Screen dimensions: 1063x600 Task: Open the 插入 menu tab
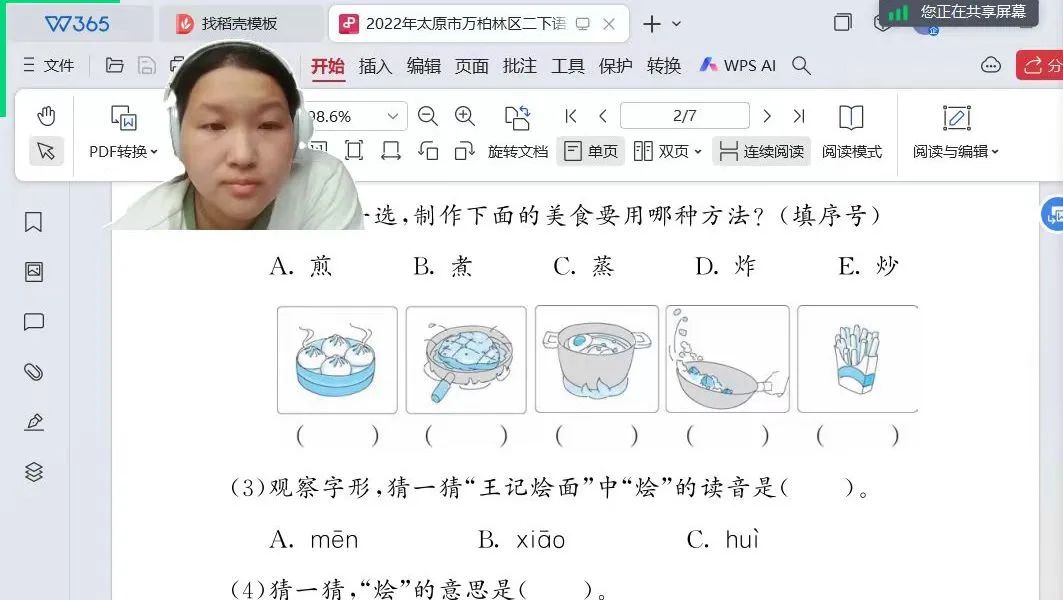coord(375,65)
